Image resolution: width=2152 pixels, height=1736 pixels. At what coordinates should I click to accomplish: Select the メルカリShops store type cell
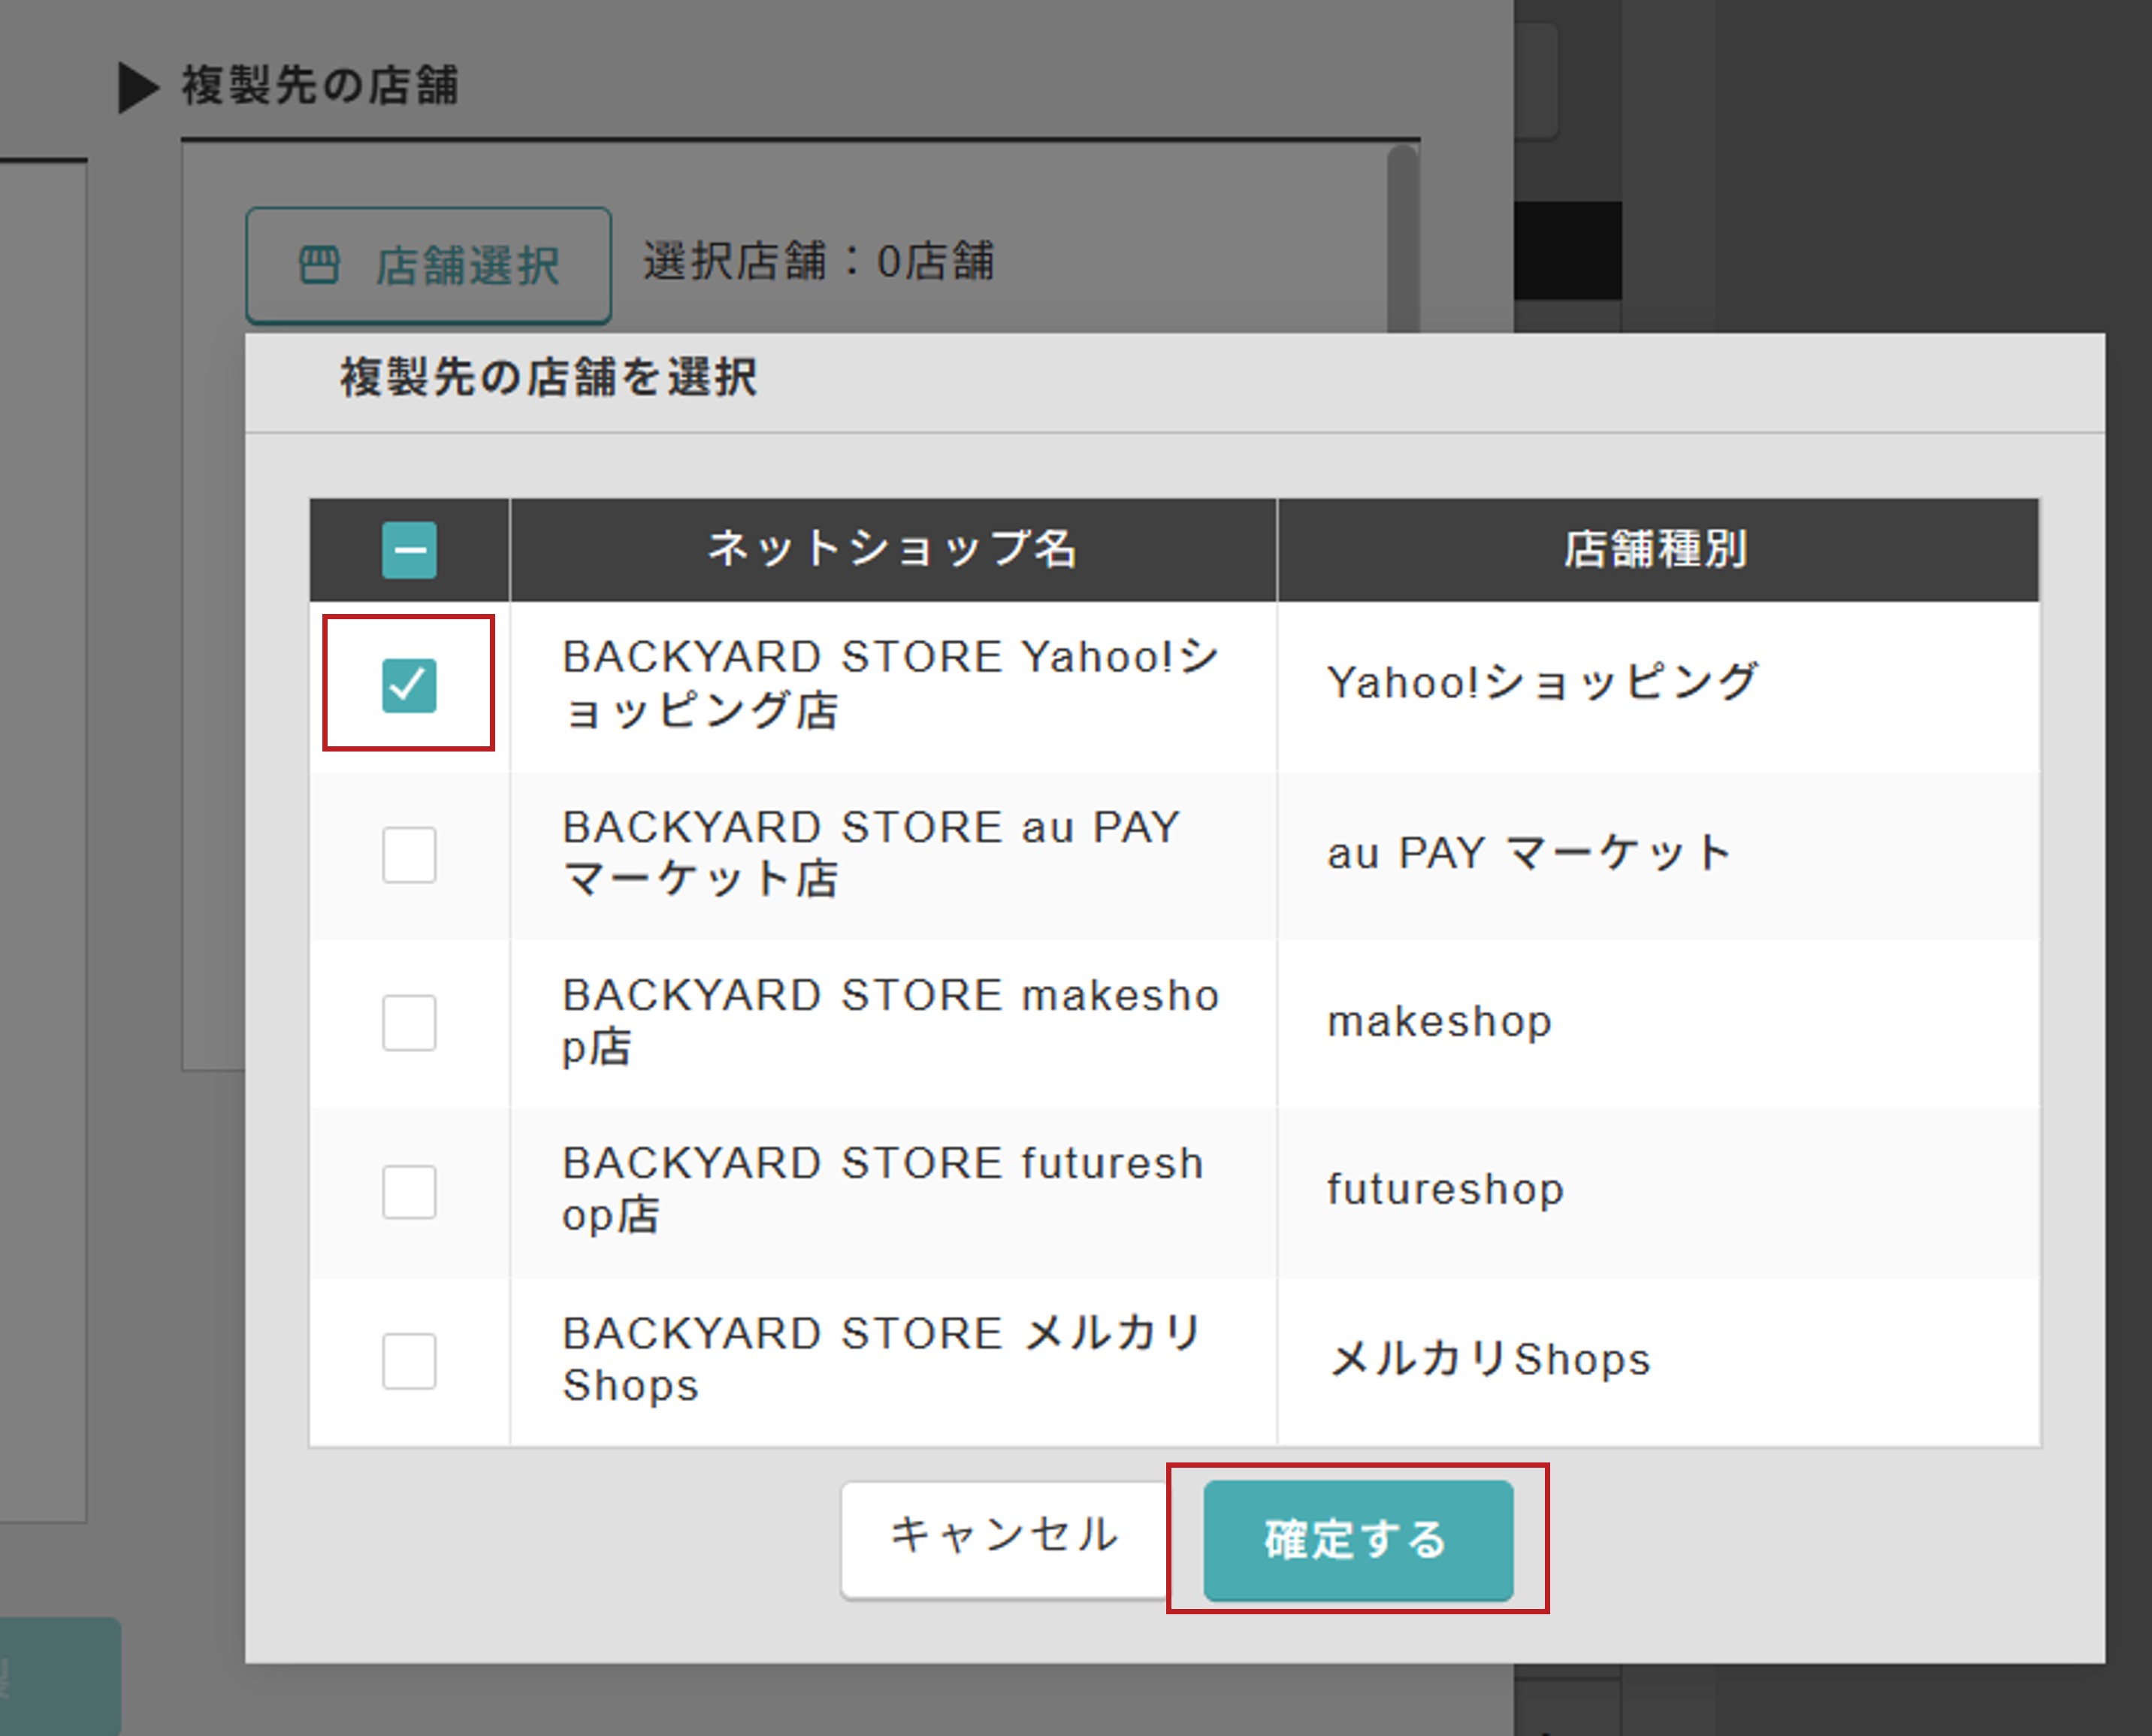(x=1657, y=1360)
